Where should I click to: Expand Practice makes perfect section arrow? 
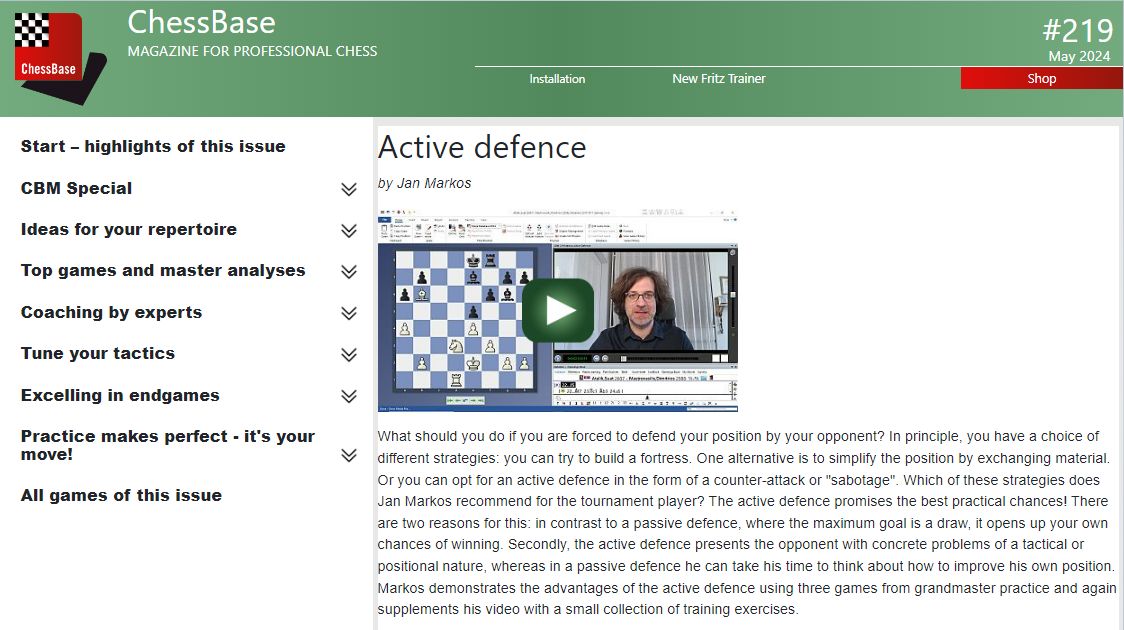click(348, 455)
